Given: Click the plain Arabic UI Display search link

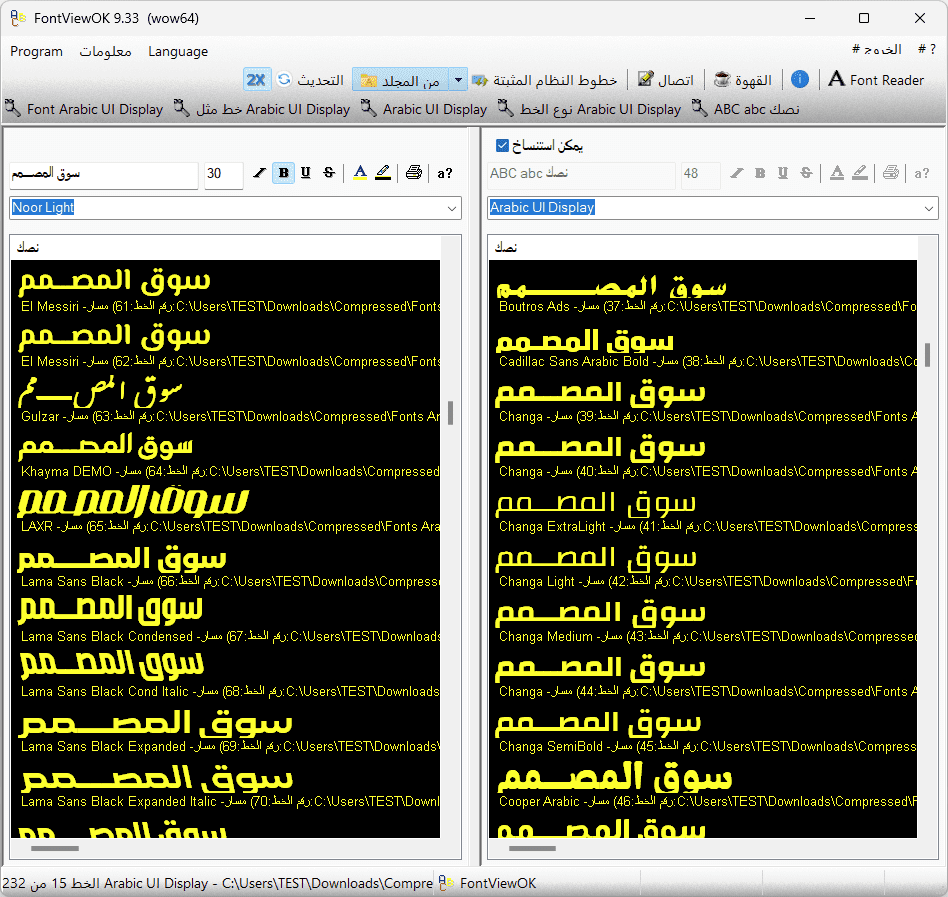Looking at the screenshot, I should [424, 109].
